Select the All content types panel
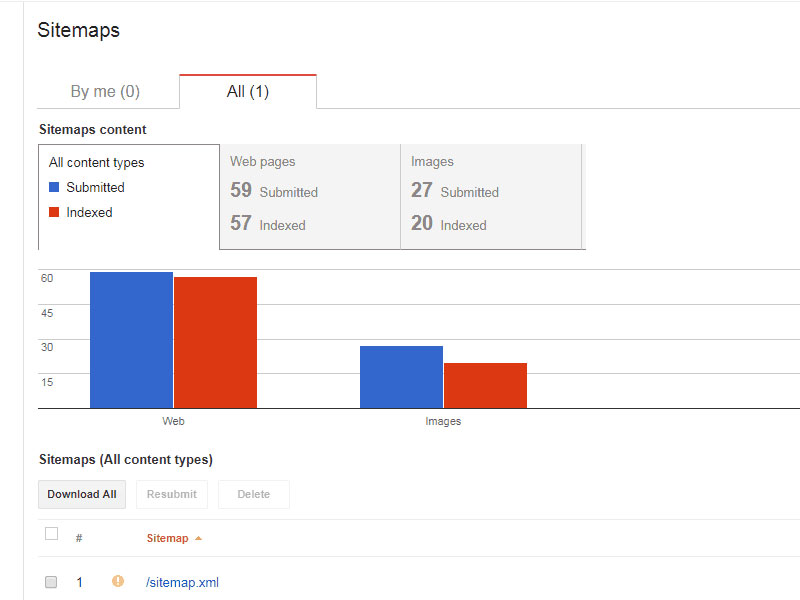The width and height of the screenshot is (800, 600). [128, 196]
